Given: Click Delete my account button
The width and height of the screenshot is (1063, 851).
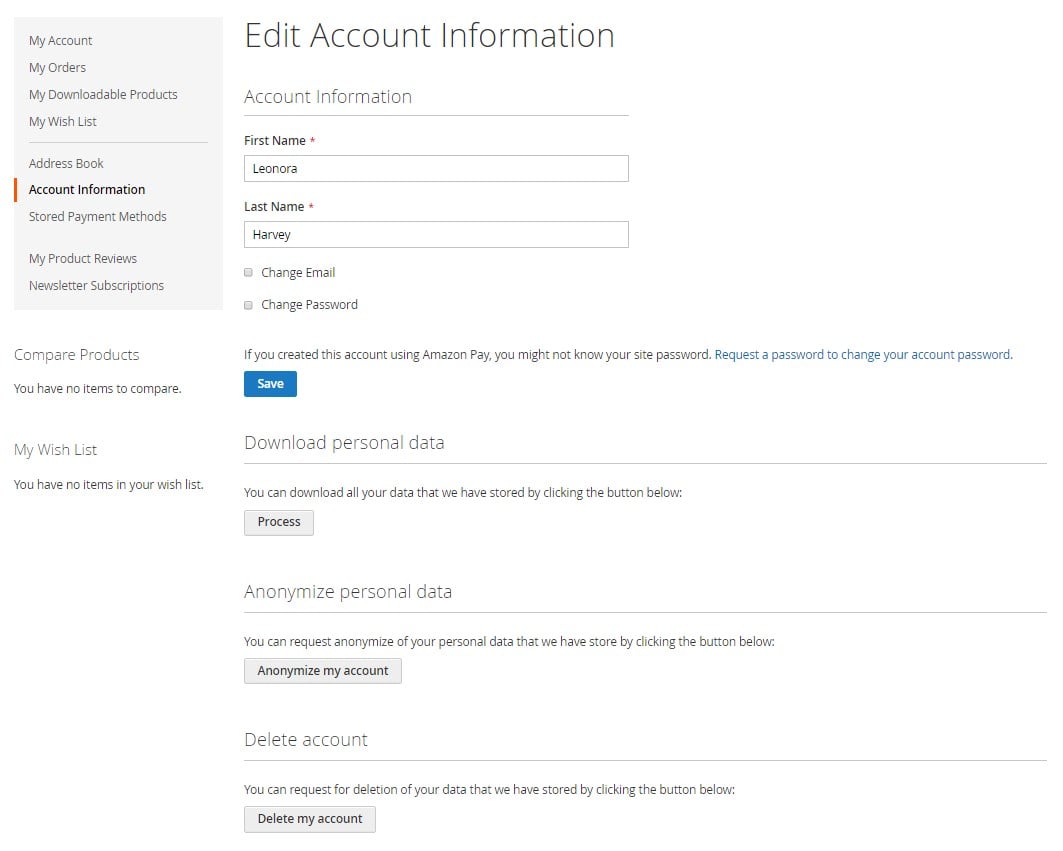Looking at the screenshot, I should [x=310, y=819].
